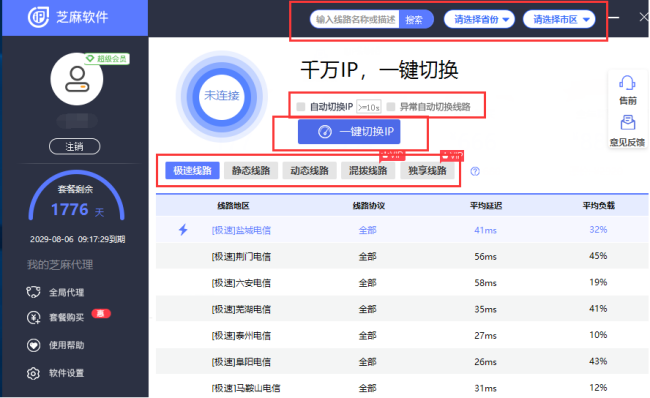Click the 平均延迟 column header

pyautogui.click(x=486, y=206)
